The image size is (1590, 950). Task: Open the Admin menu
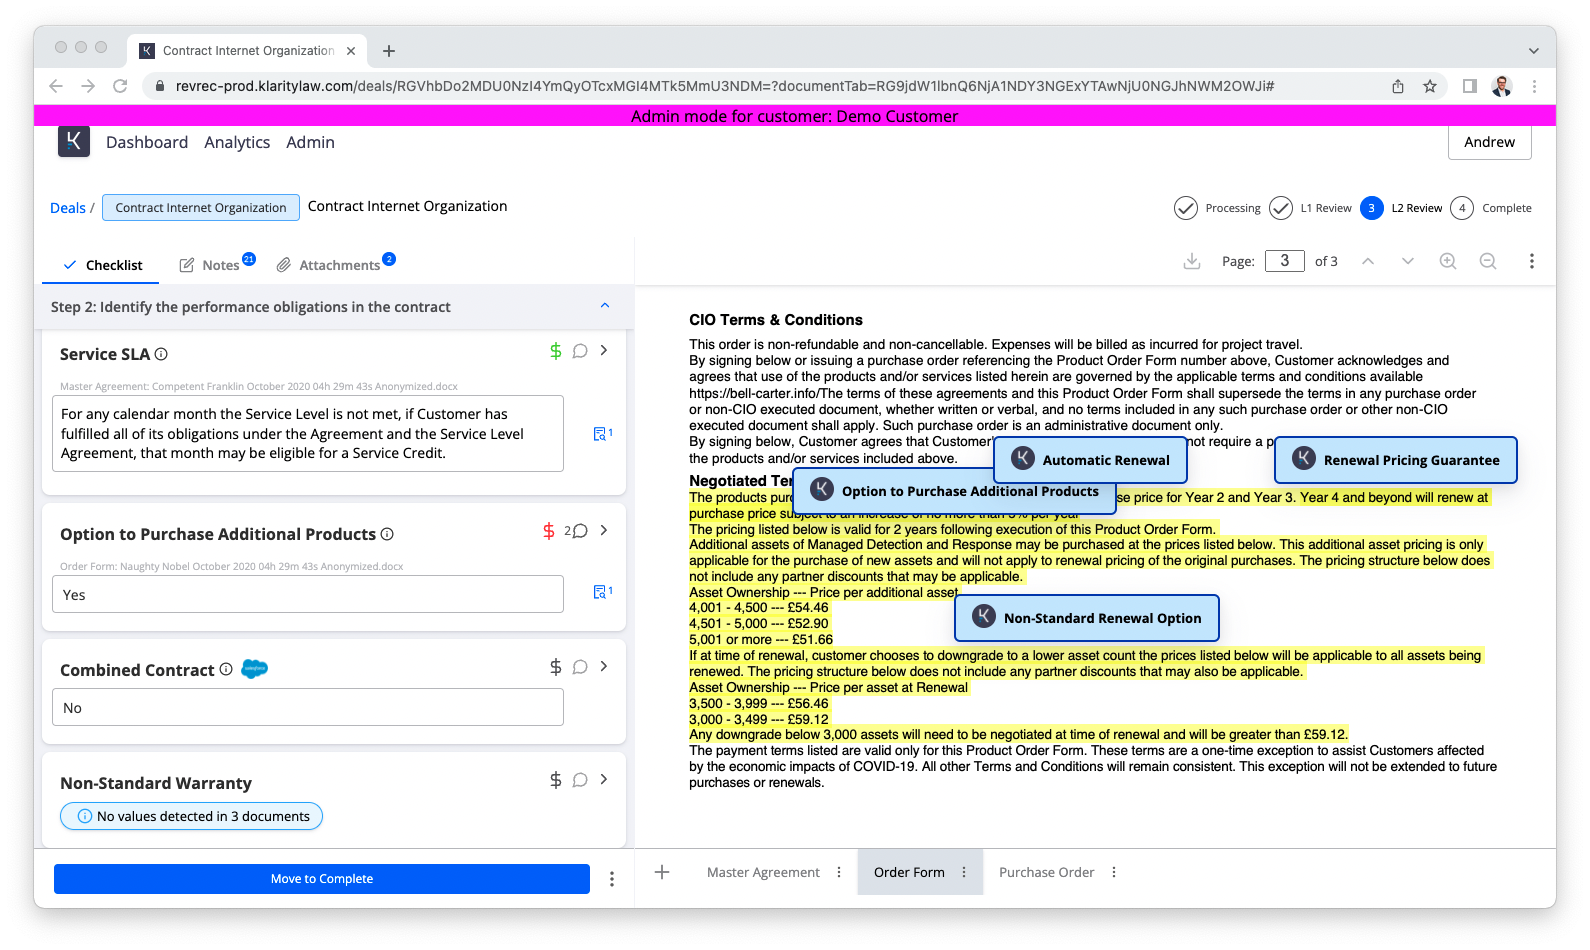point(310,142)
